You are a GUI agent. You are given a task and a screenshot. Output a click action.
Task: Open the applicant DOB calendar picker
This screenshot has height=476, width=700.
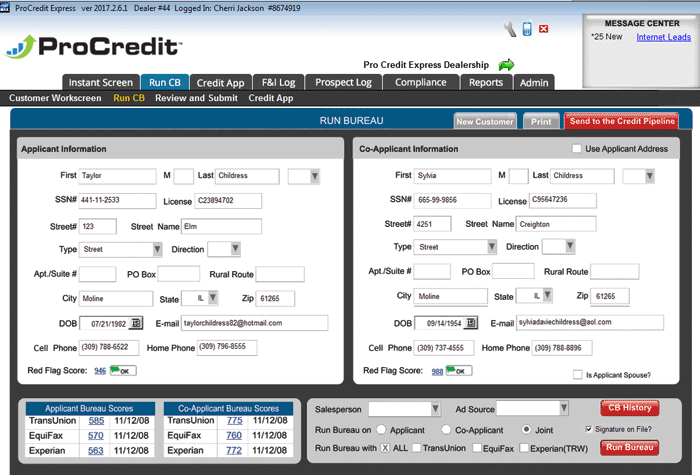coord(136,323)
